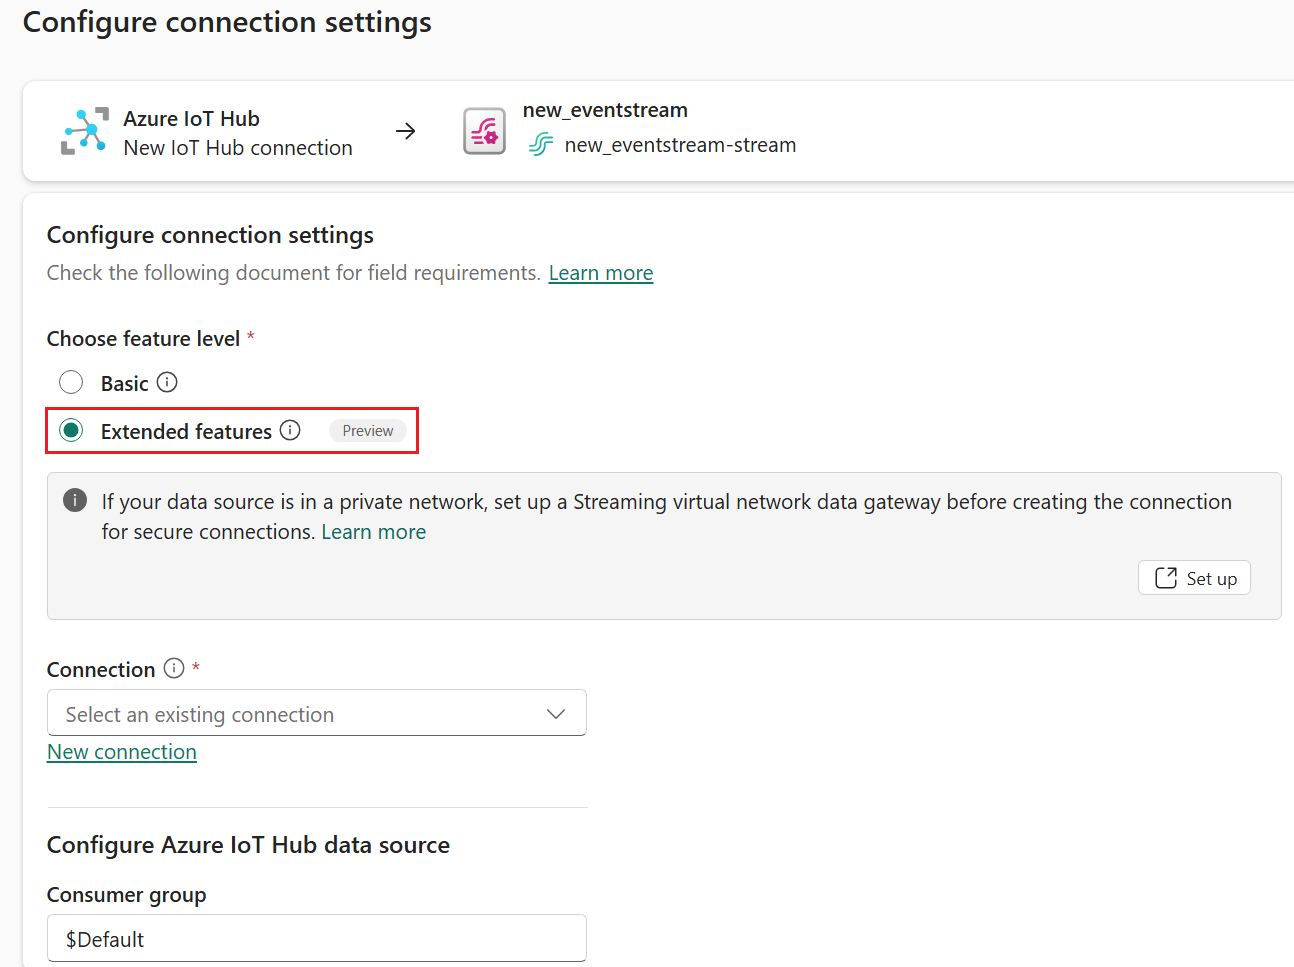
Task: Click the Set up button
Action: [1194, 578]
